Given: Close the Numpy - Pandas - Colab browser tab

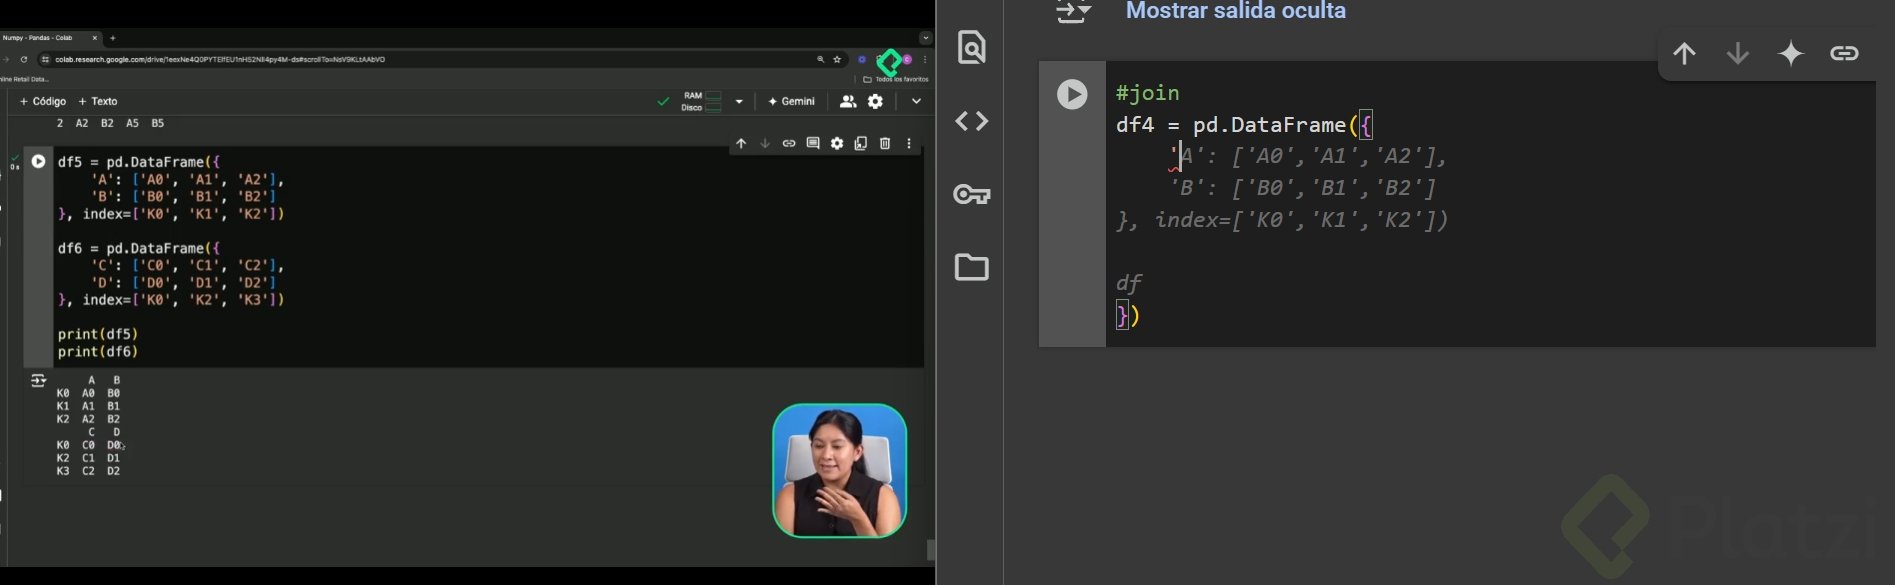Looking at the screenshot, I should 95,38.
